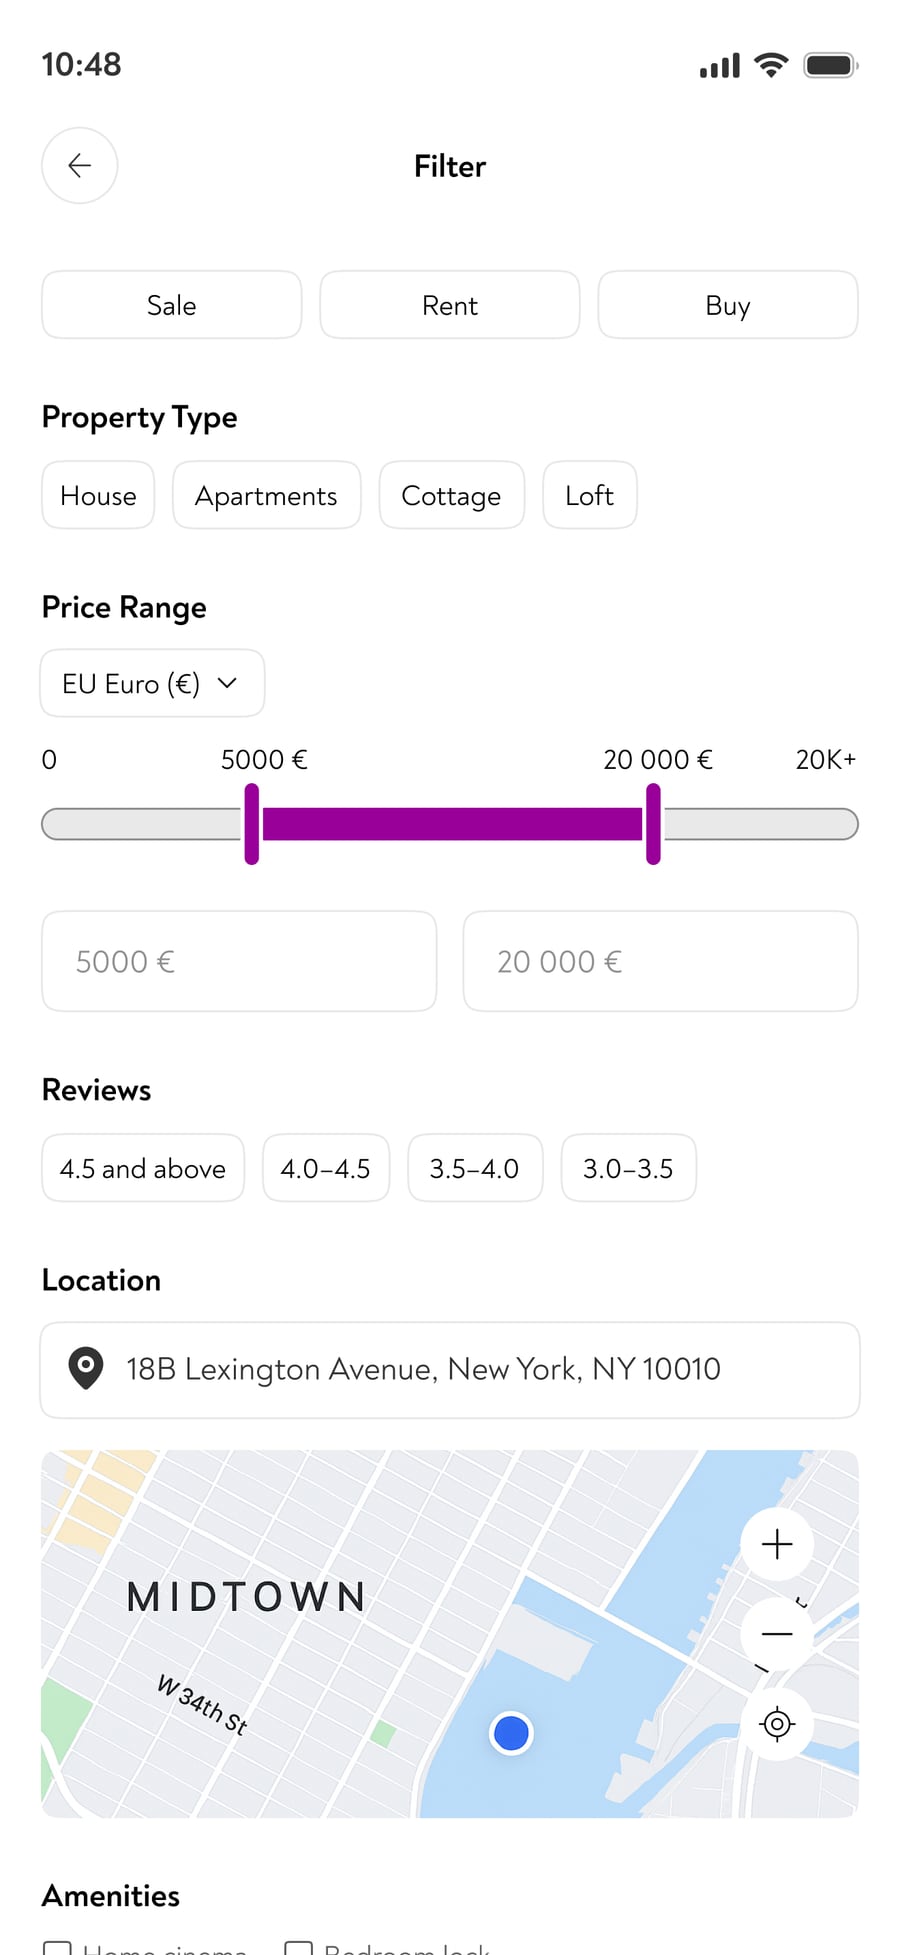Choose the Buy option
900x1955 pixels.
click(x=728, y=305)
